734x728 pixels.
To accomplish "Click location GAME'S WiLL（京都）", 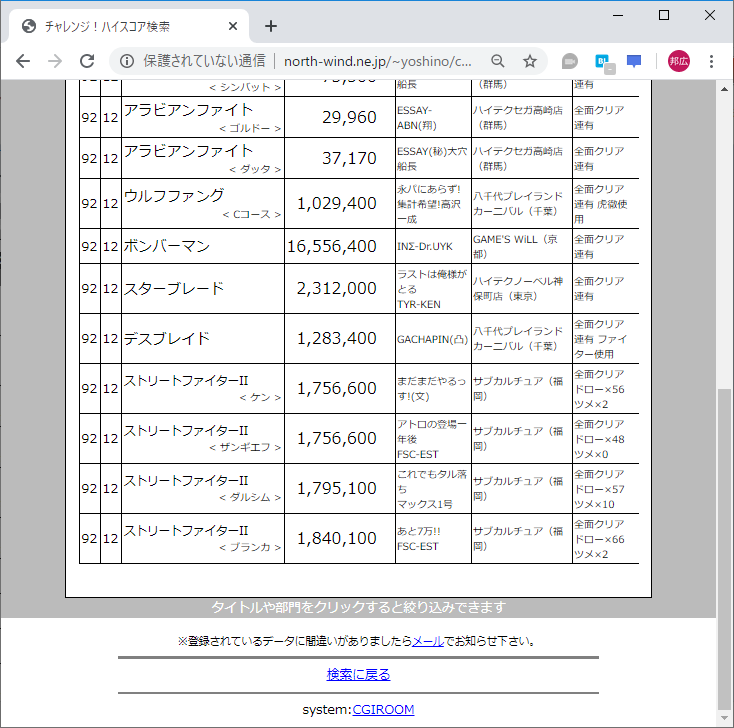I will pos(515,247).
